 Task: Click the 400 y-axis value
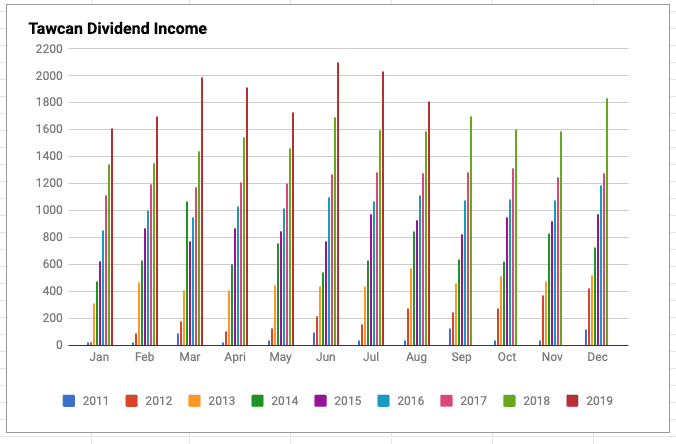(53, 291)
